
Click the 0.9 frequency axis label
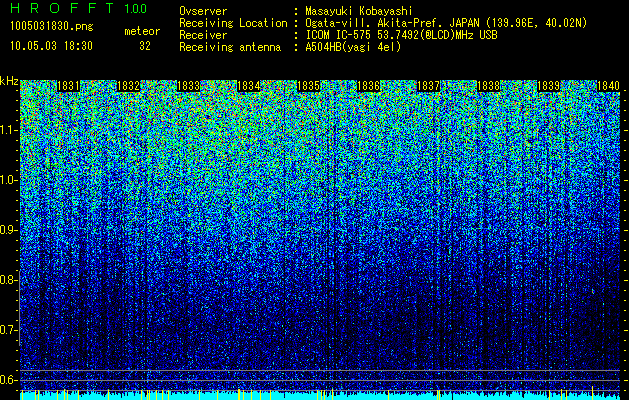tap(9, 230)
